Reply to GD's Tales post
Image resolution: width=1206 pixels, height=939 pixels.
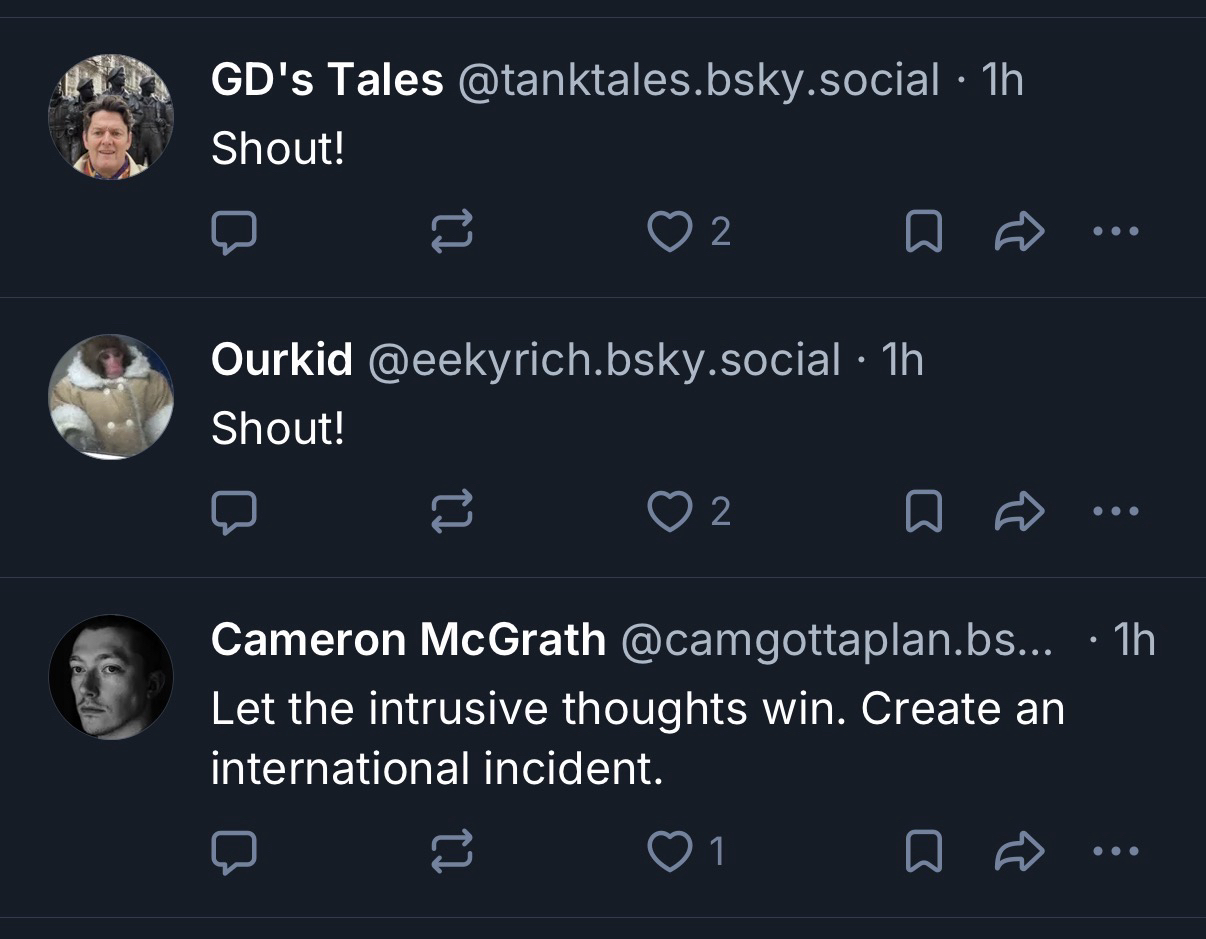(235, 232)
